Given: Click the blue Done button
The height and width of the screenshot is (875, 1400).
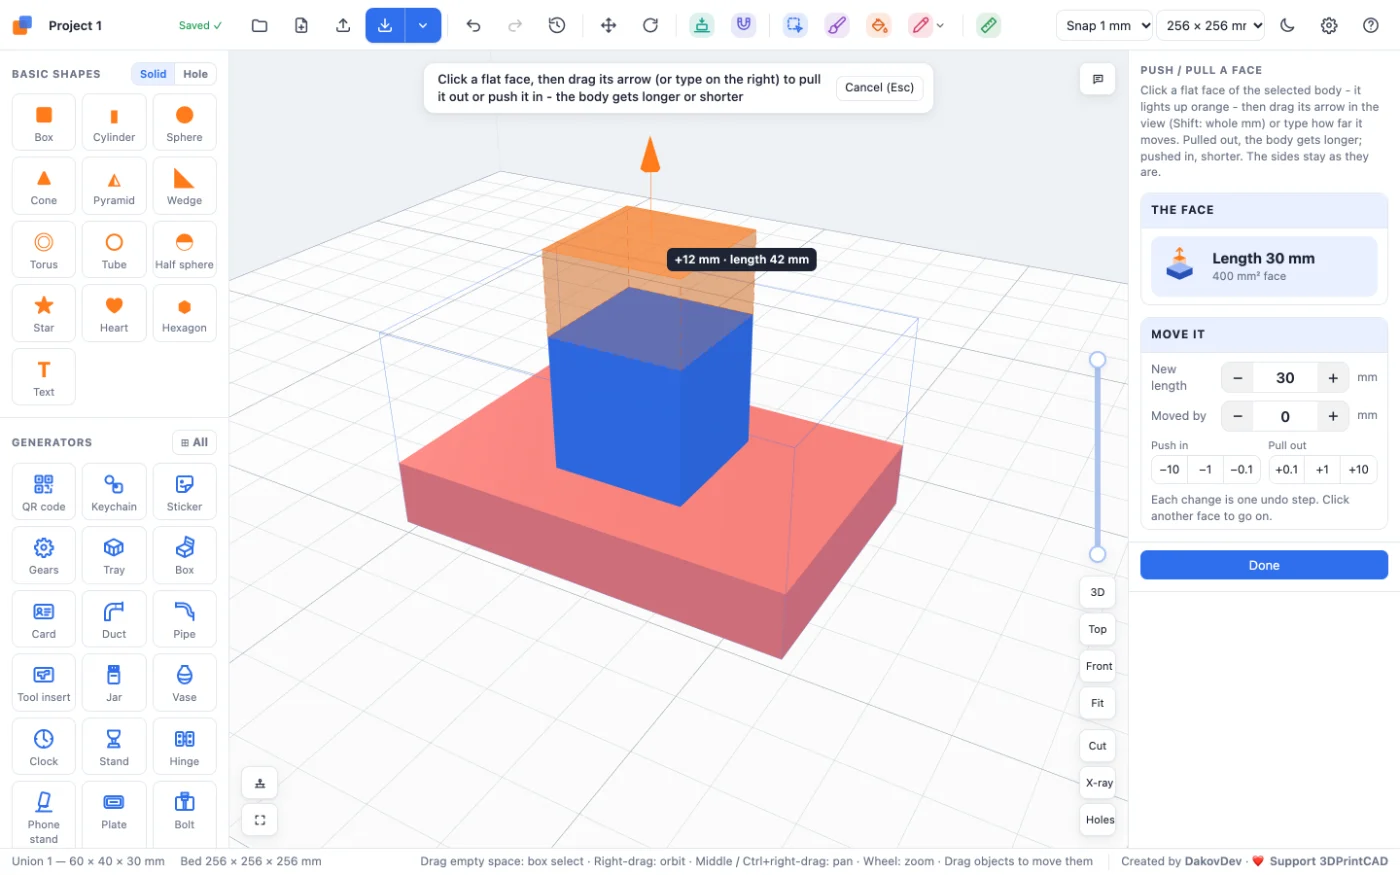Looking at the screenshot, I should 1264,565.
